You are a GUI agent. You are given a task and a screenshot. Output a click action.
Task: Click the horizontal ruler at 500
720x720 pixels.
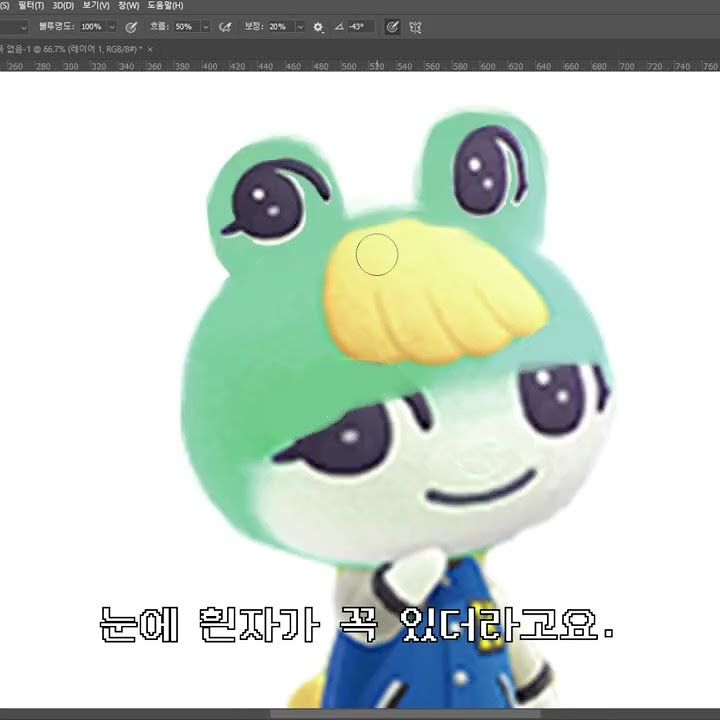coord(349,66)
